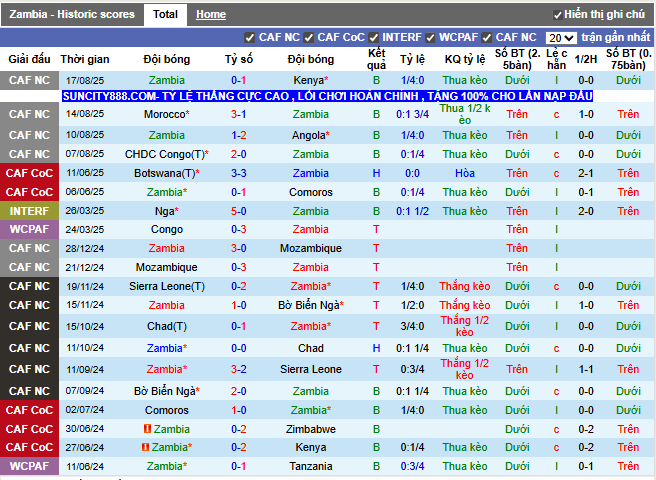Click the 'Tỷ số' column header
The height and width of the screenshot is (480, 656).
238,59
